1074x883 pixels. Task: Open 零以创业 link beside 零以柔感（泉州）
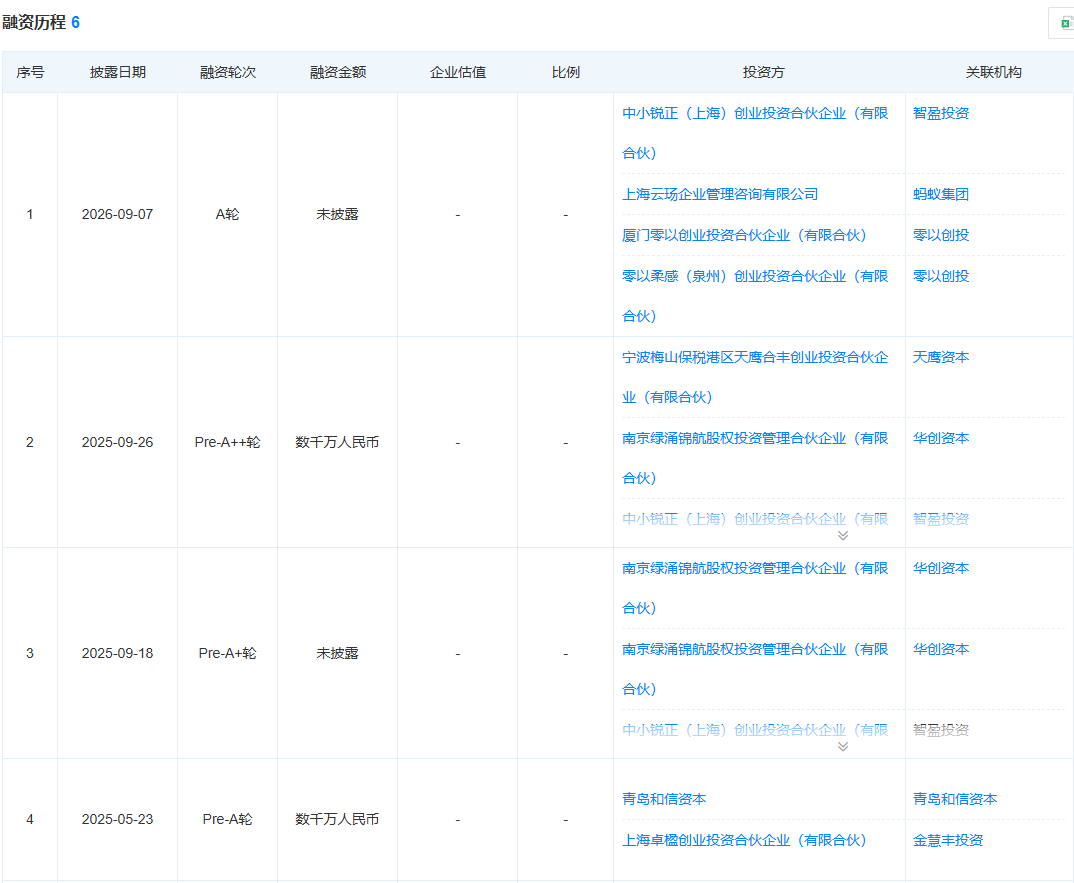(941, 277)
